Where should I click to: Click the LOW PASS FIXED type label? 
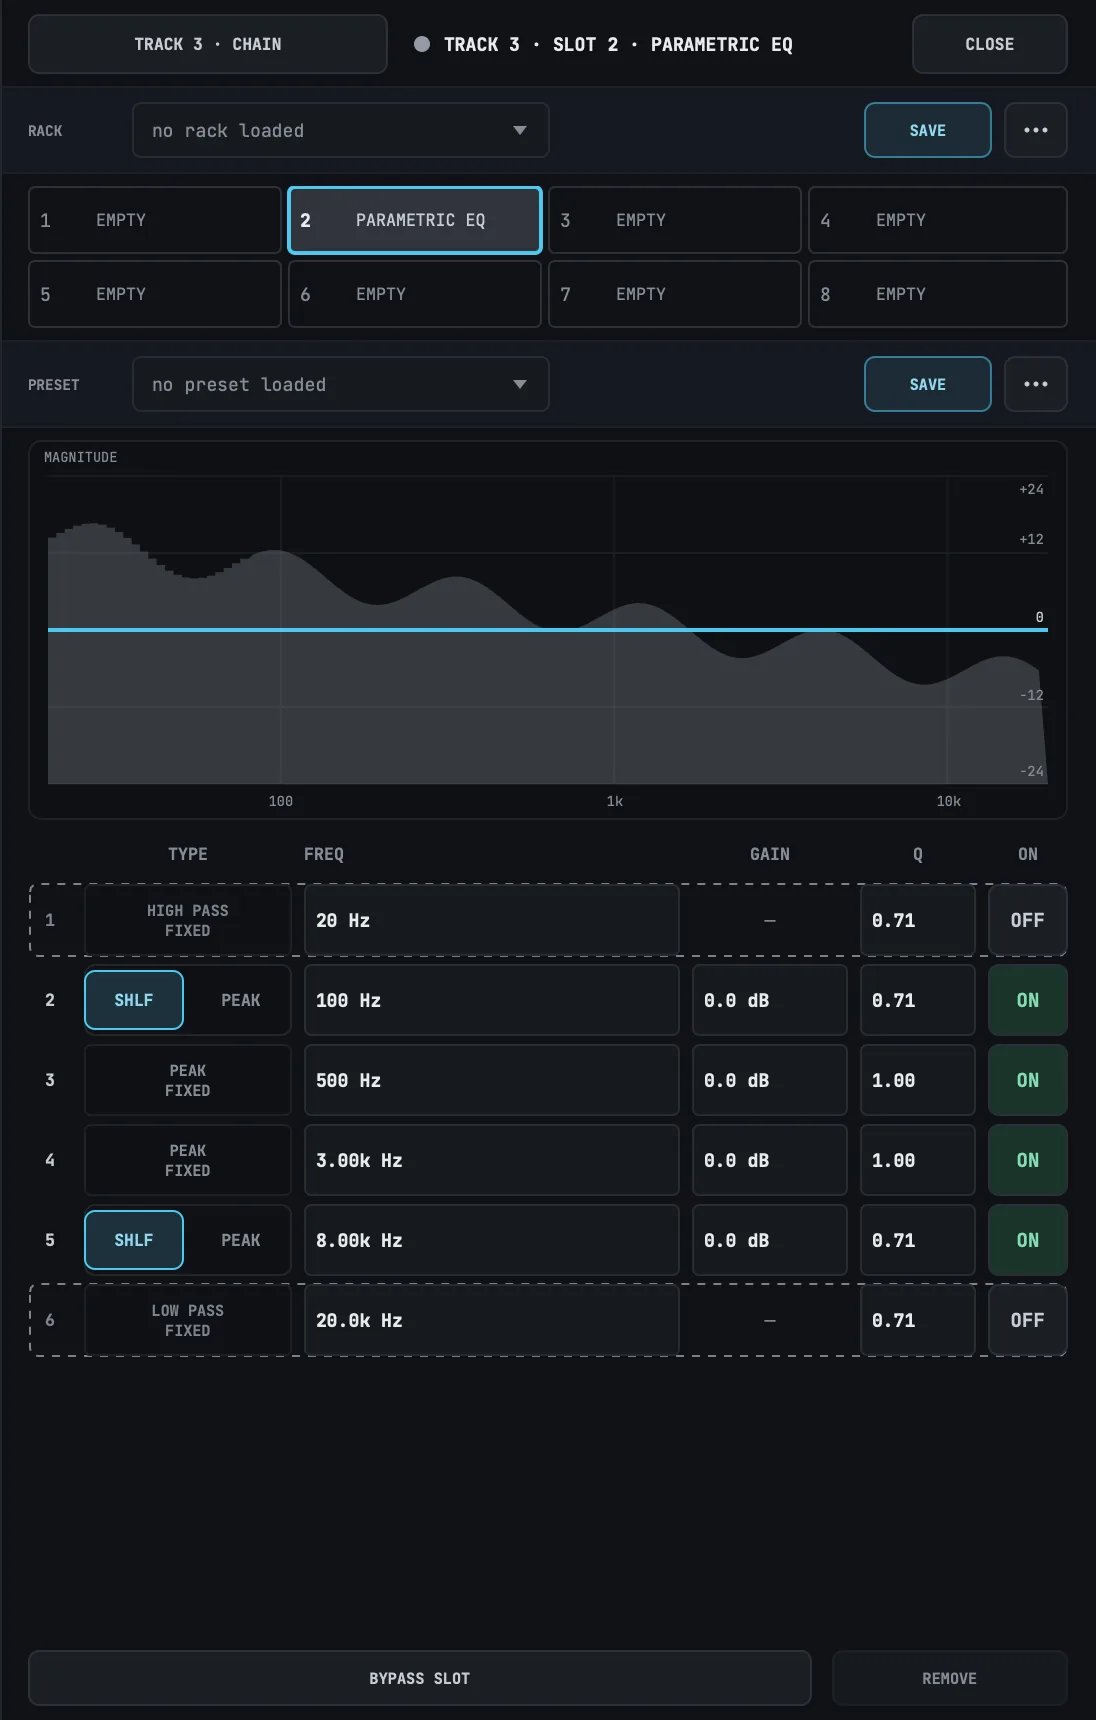click(x=188, y=1320)
